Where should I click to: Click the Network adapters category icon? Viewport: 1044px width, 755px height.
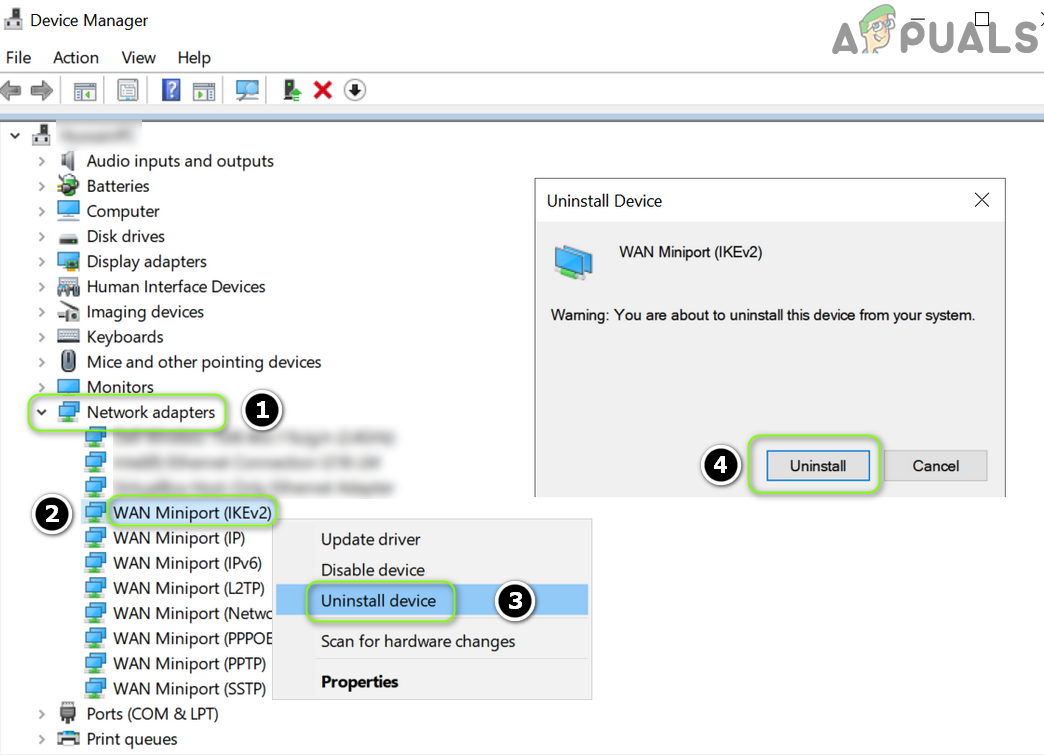point(69,411)
